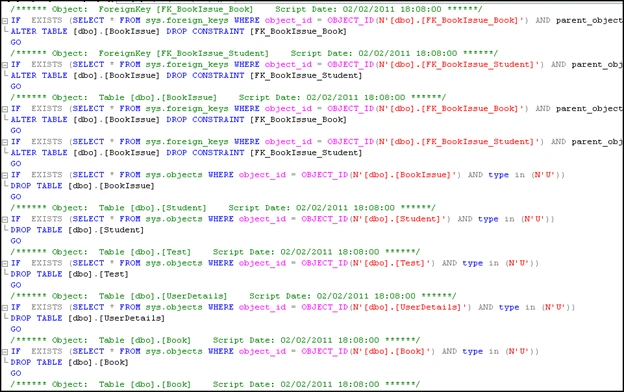
Task: Place cursor on 'DROP TABLE [dbo].[Student]' line
Action: [77, 230]
